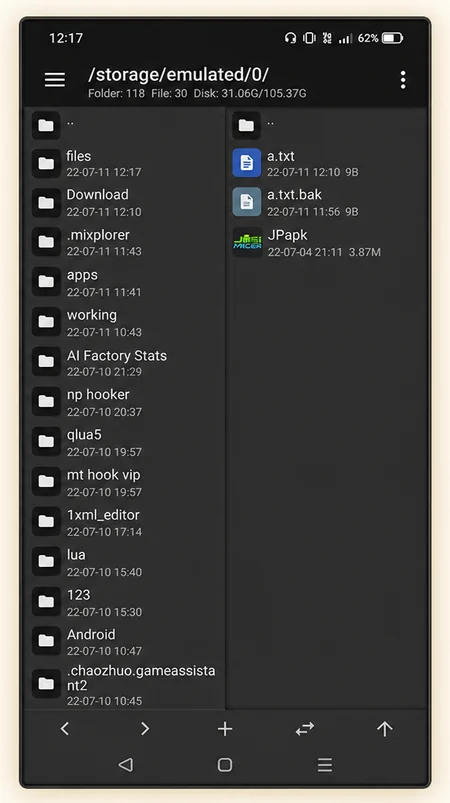
Task: Tap the Android back triangle button
Action: [x=125, y=765]
